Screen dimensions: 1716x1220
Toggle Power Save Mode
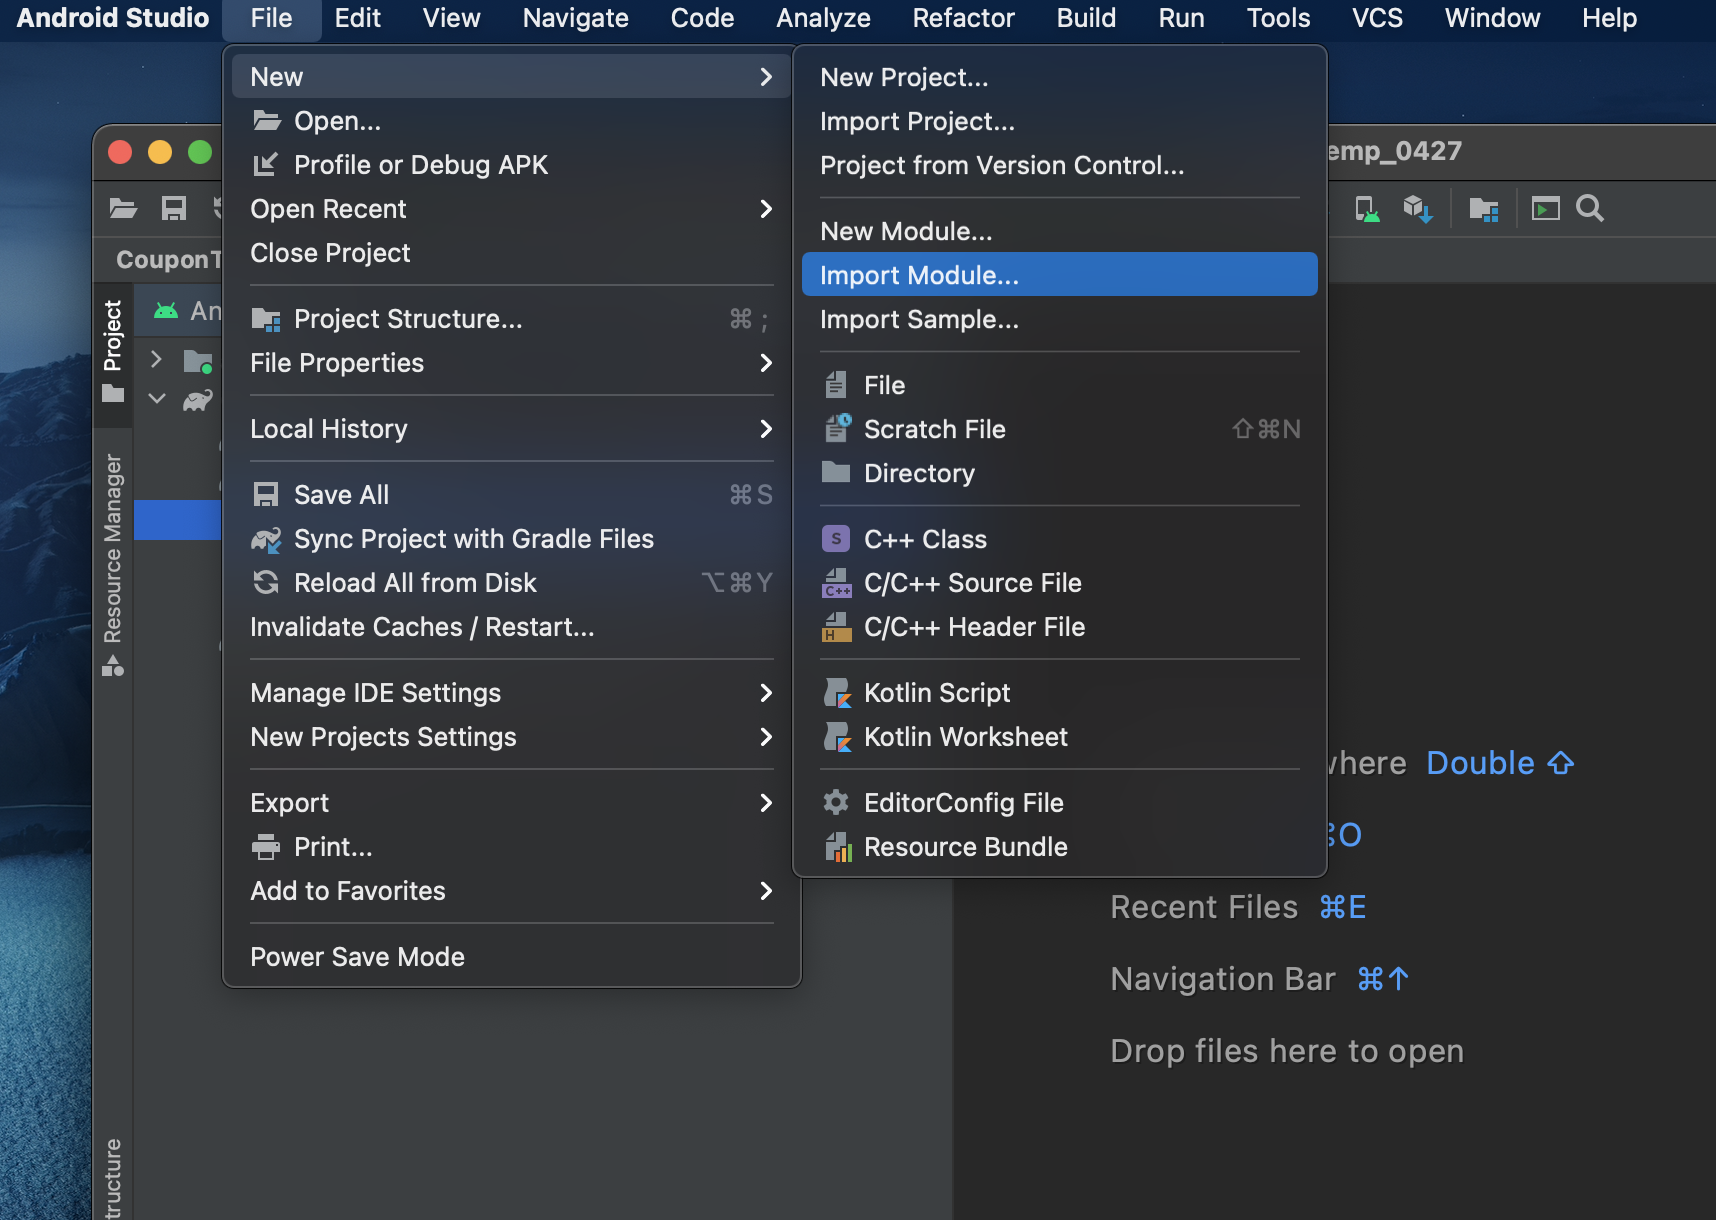pyautogui.click(x=357, y=957)
